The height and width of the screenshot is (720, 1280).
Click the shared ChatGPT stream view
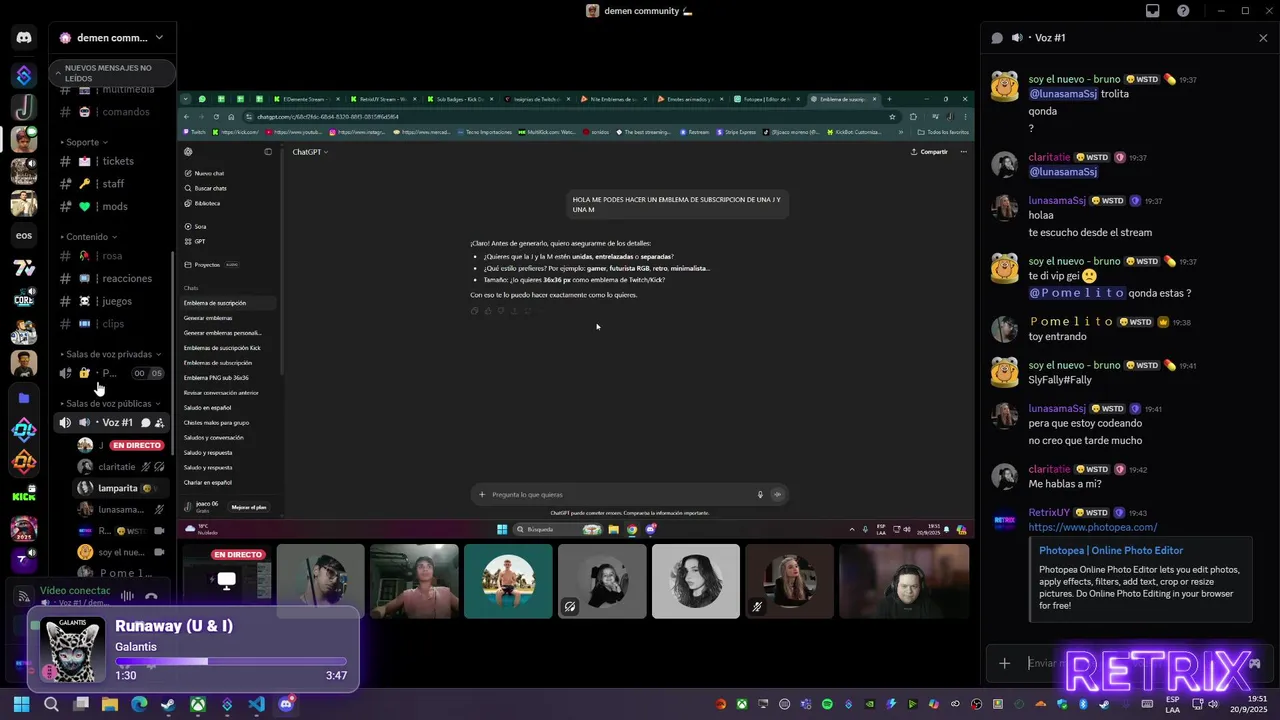point(576,315)
